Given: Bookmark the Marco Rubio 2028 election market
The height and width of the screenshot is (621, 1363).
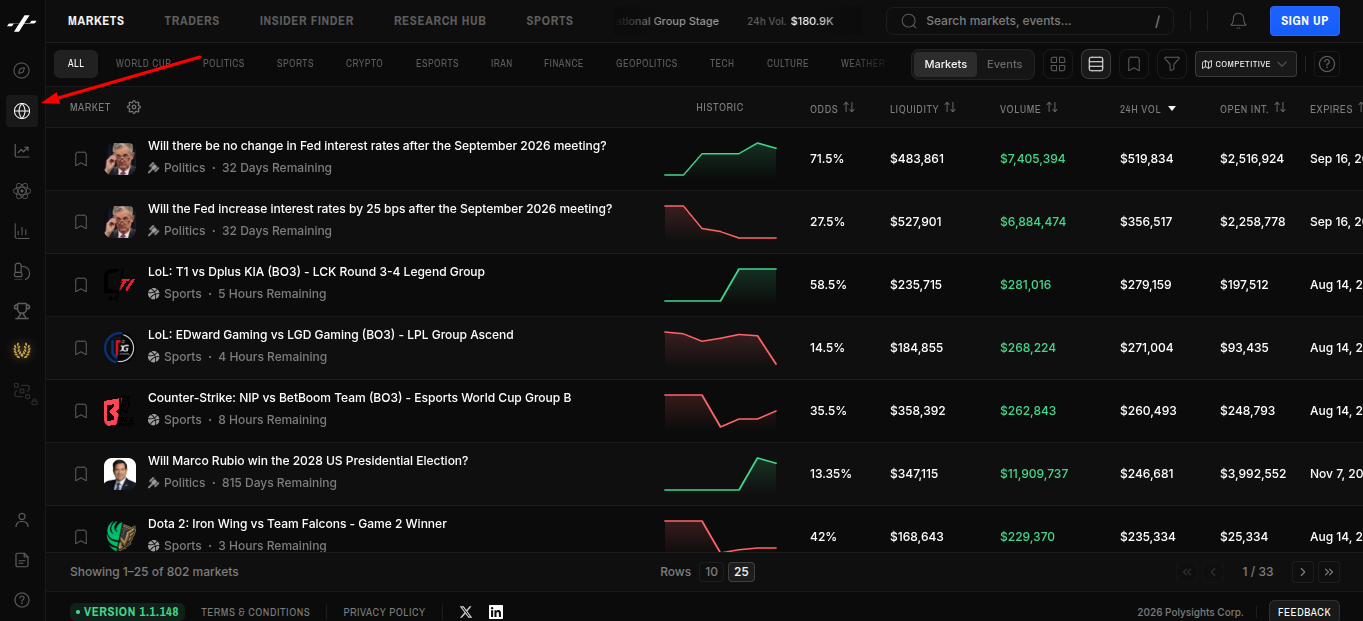Looking at the screenshot, I should (x=81, y=474).
